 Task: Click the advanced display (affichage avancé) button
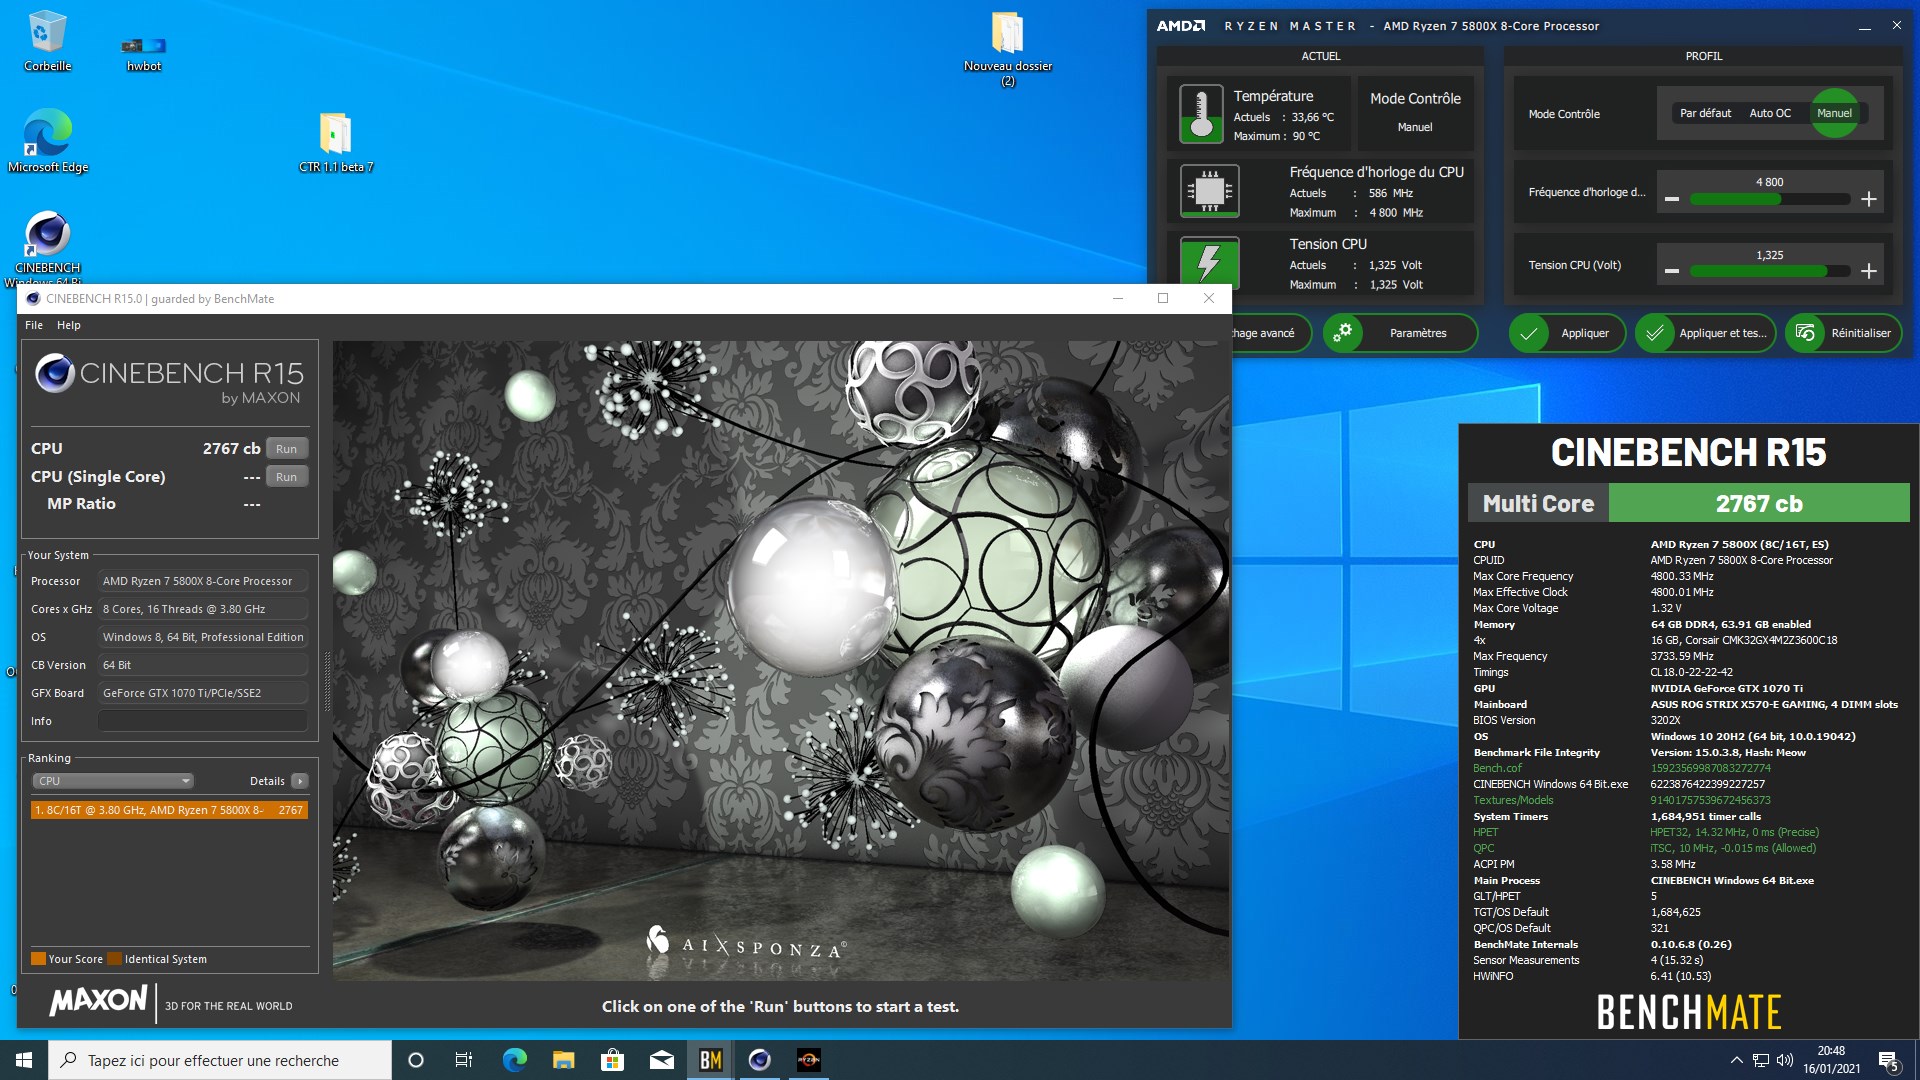1272,333
